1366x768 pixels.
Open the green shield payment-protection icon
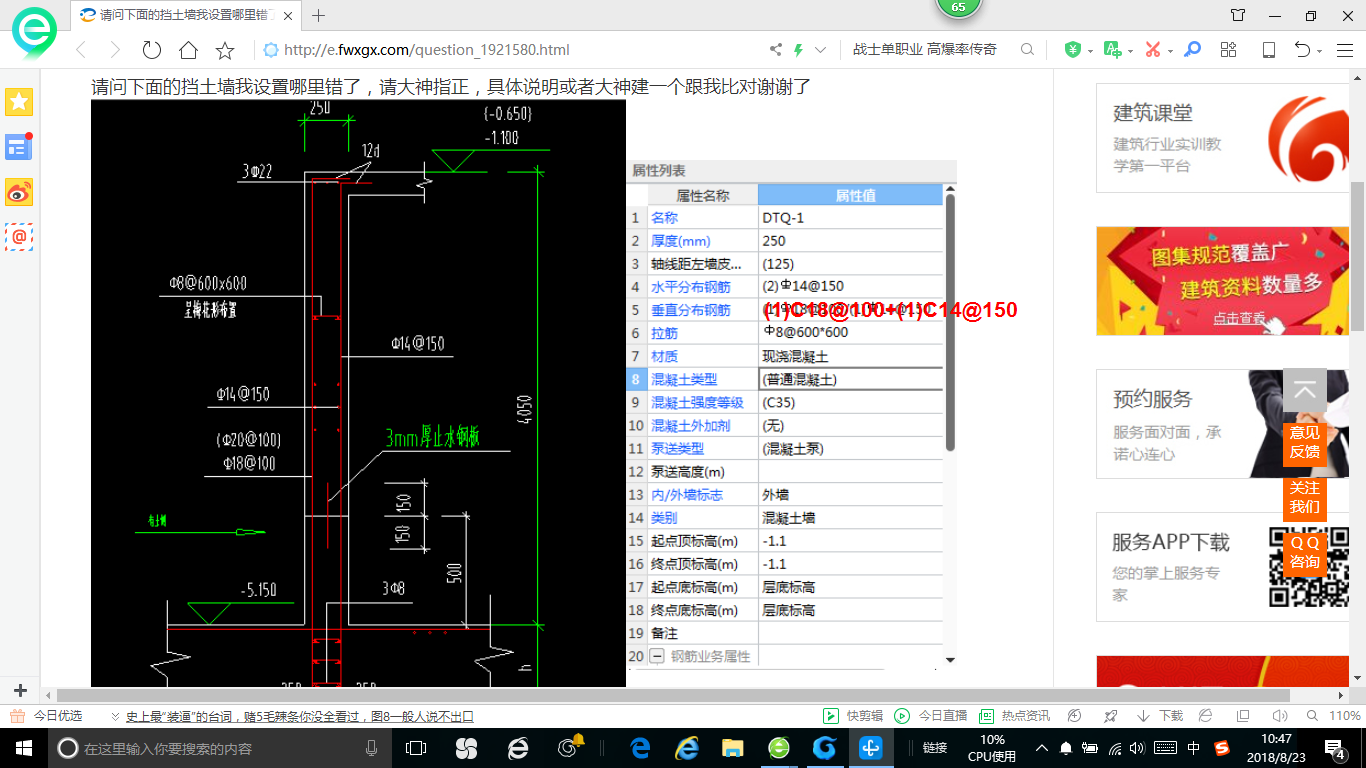(x=1072, y=50)
